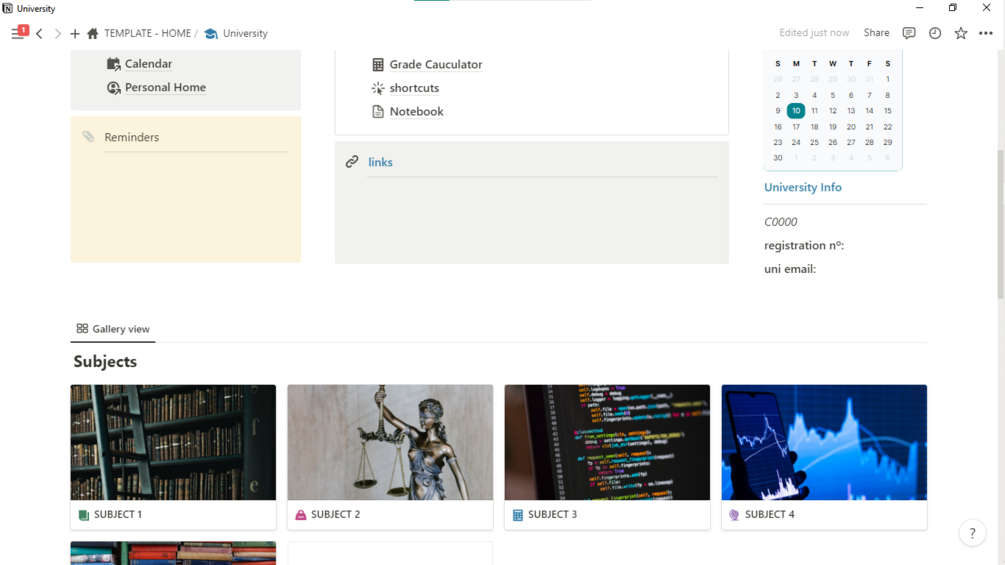This screenshot has width=1005, height=565.
Task: Open page history clock icon
Action: tap(935, 33)
